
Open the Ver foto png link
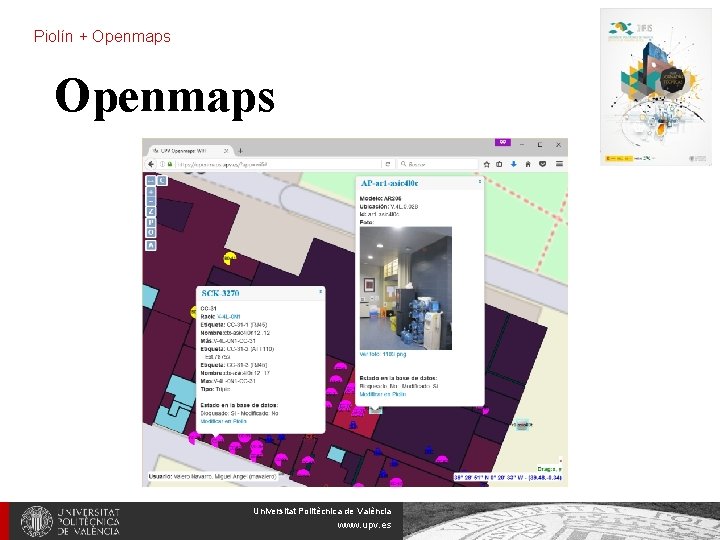(x=383, y=354)
